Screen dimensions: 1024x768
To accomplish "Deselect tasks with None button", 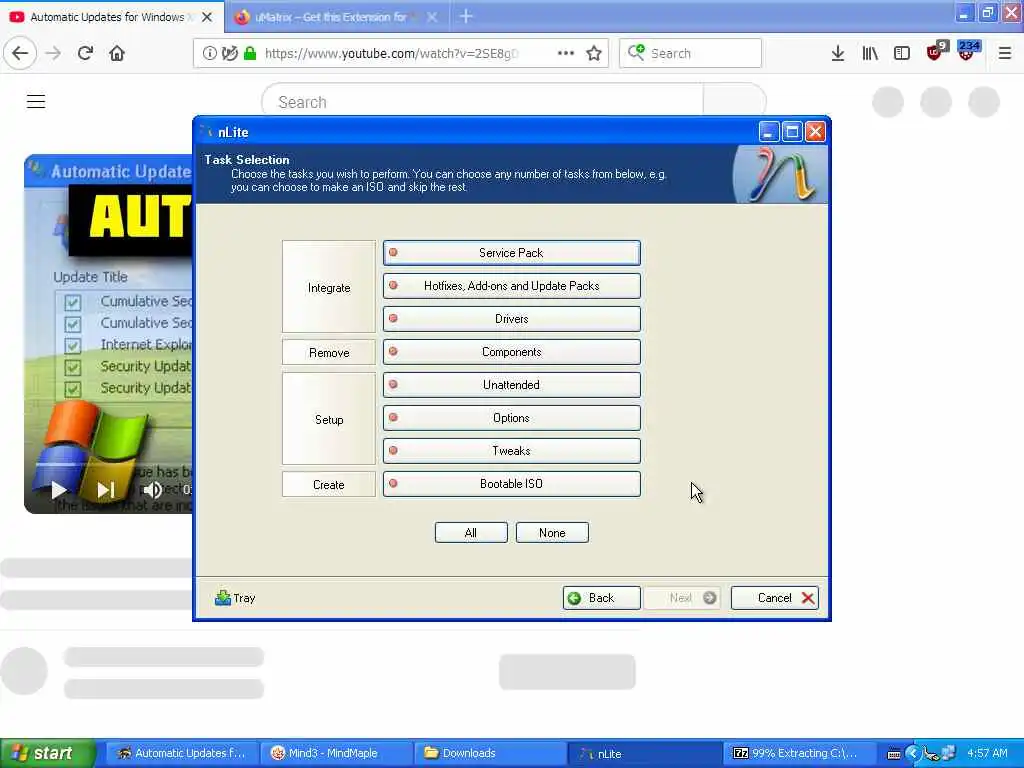I will click(x=552, y=532).
